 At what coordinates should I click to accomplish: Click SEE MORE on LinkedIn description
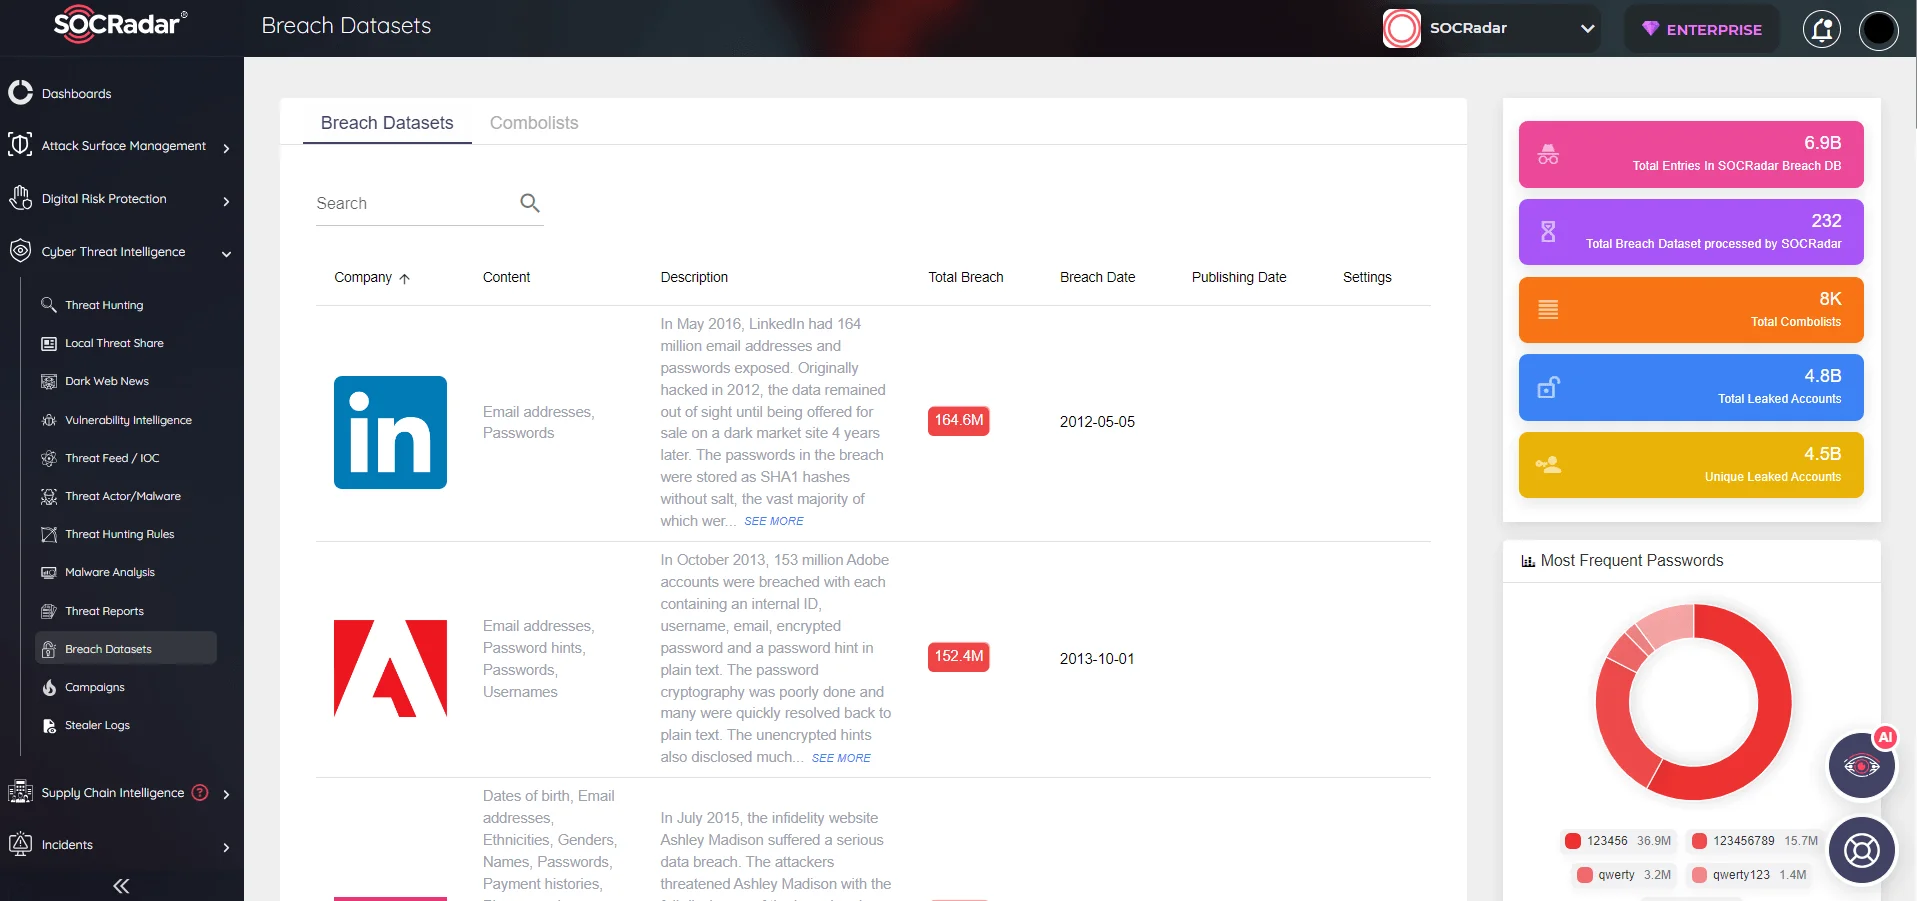point(774,521)
